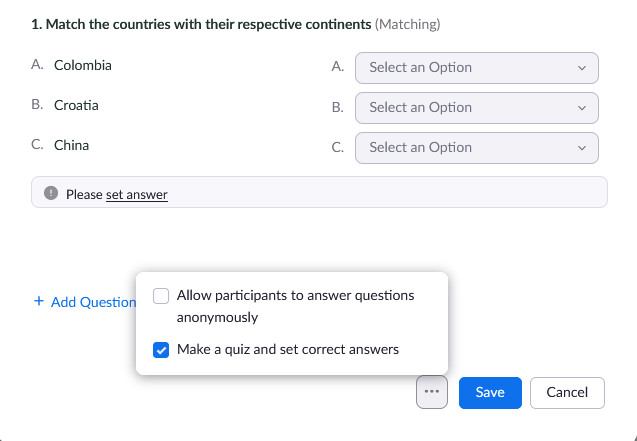This screenshot has width=637, height=441.
Task: Open the option dropdown for row C
Action: tap(476, 148)
